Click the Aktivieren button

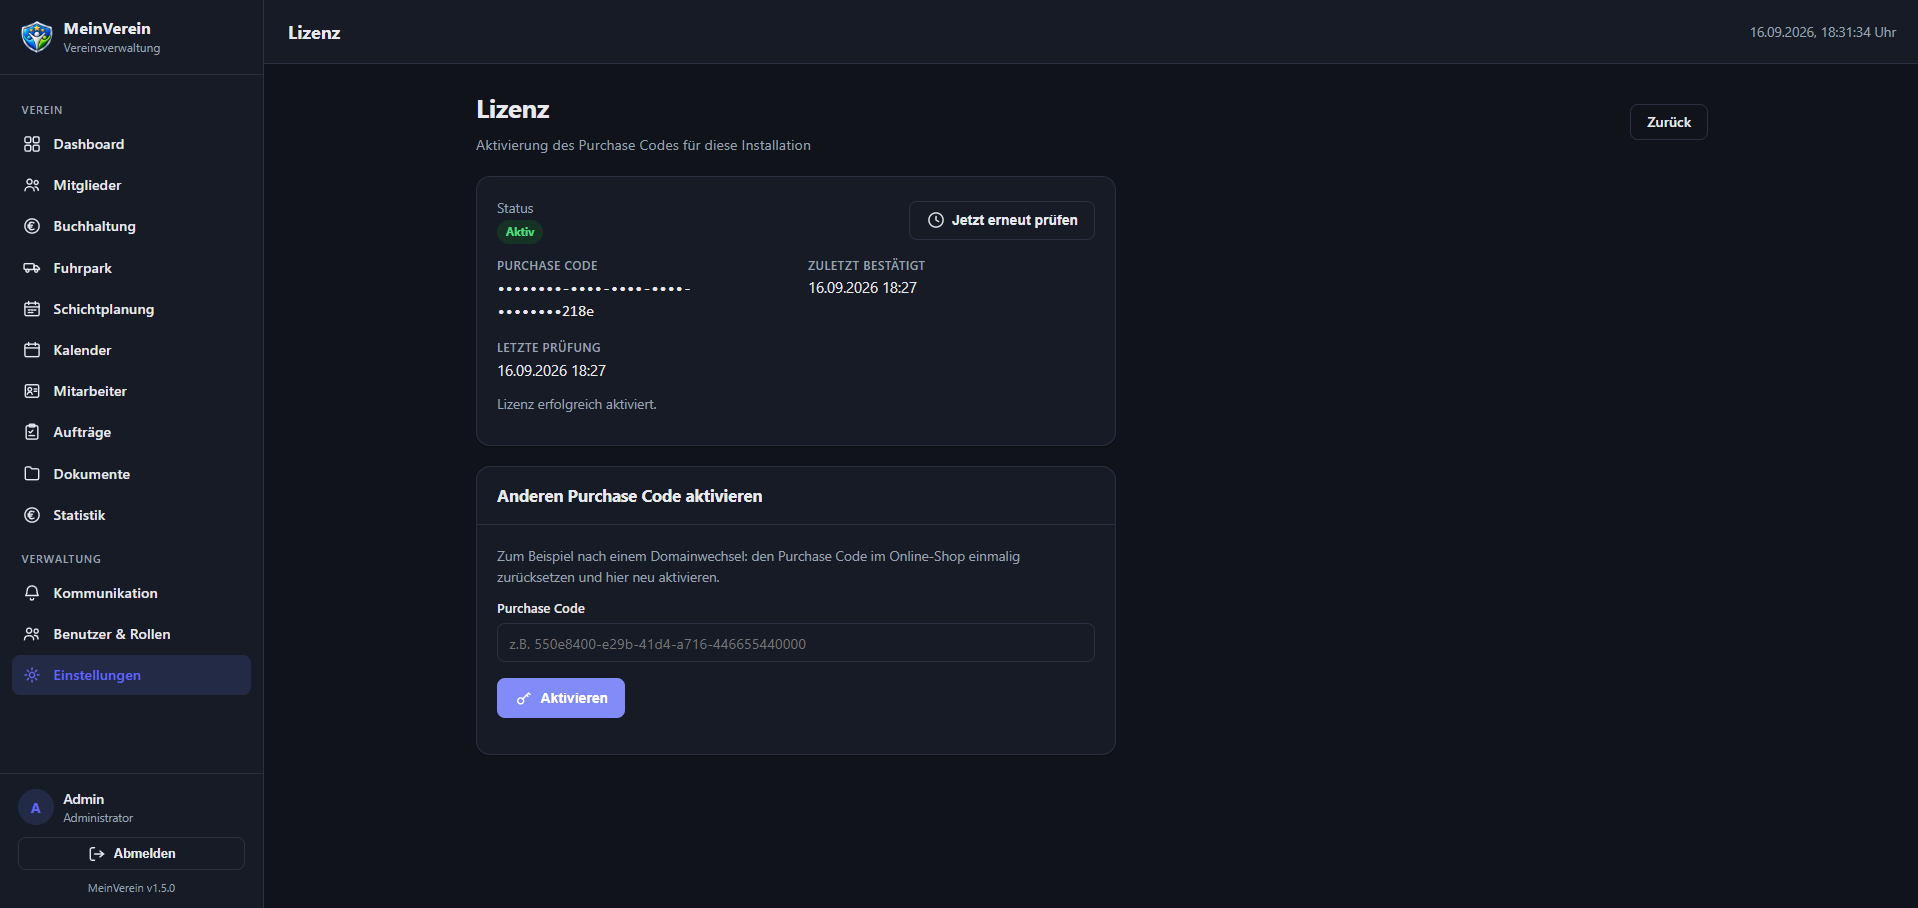pyautogui.click(x=561, y=698)
